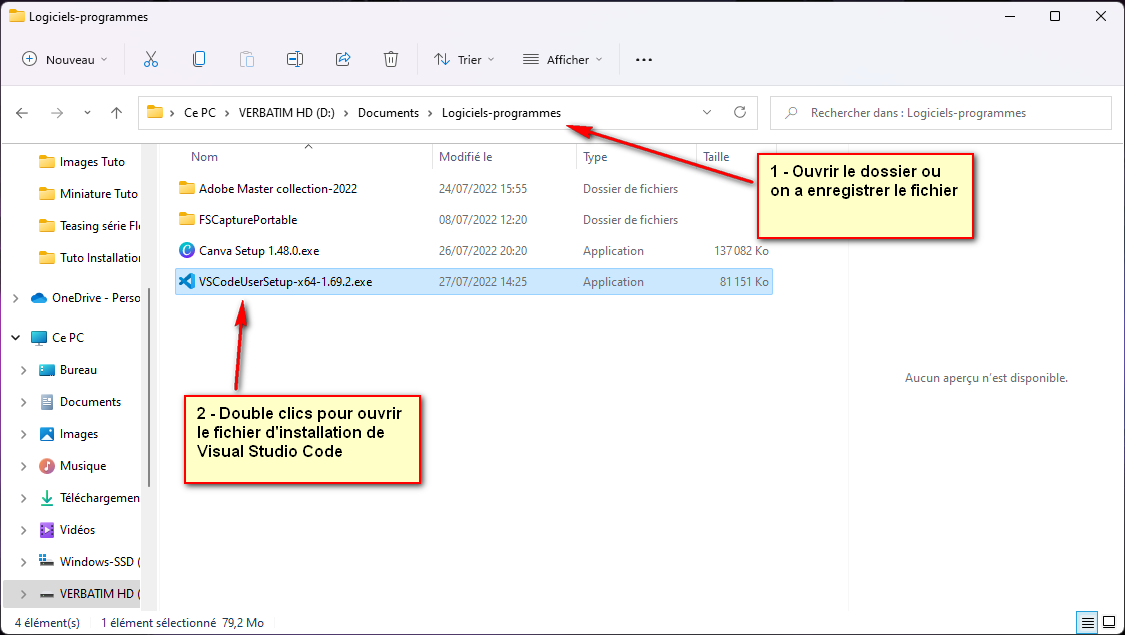Image resolution: width=1125 pixels, height=635 pixels.
Task: Open the Afficher view menu
Action: [x=564, y=60]
